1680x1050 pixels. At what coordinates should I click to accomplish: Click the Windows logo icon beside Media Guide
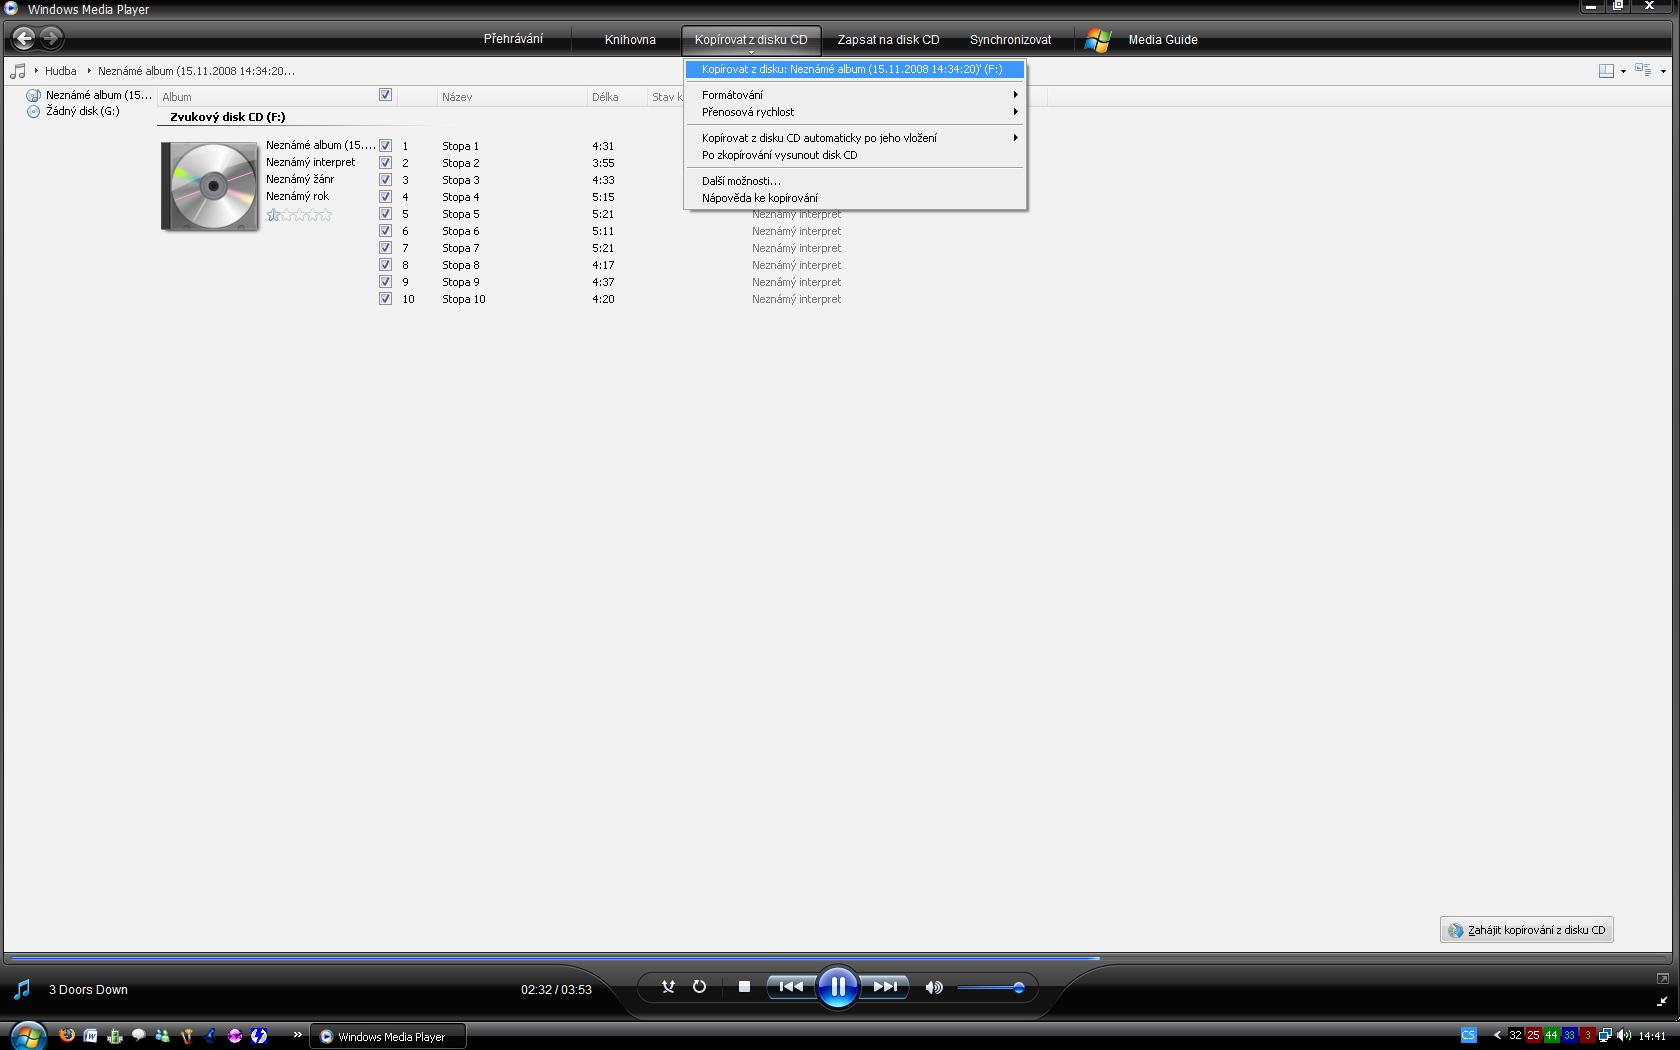(1097, 40)
